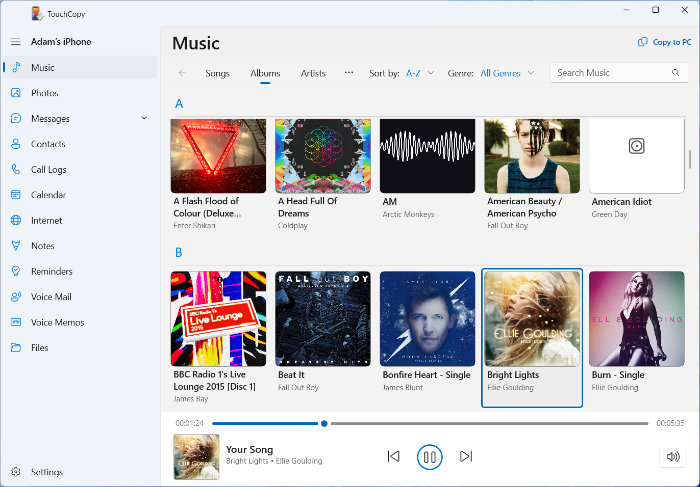The image size is (700, 487).
Task: Click the now playing artwork thumbnail
Action: click(196, 457)
